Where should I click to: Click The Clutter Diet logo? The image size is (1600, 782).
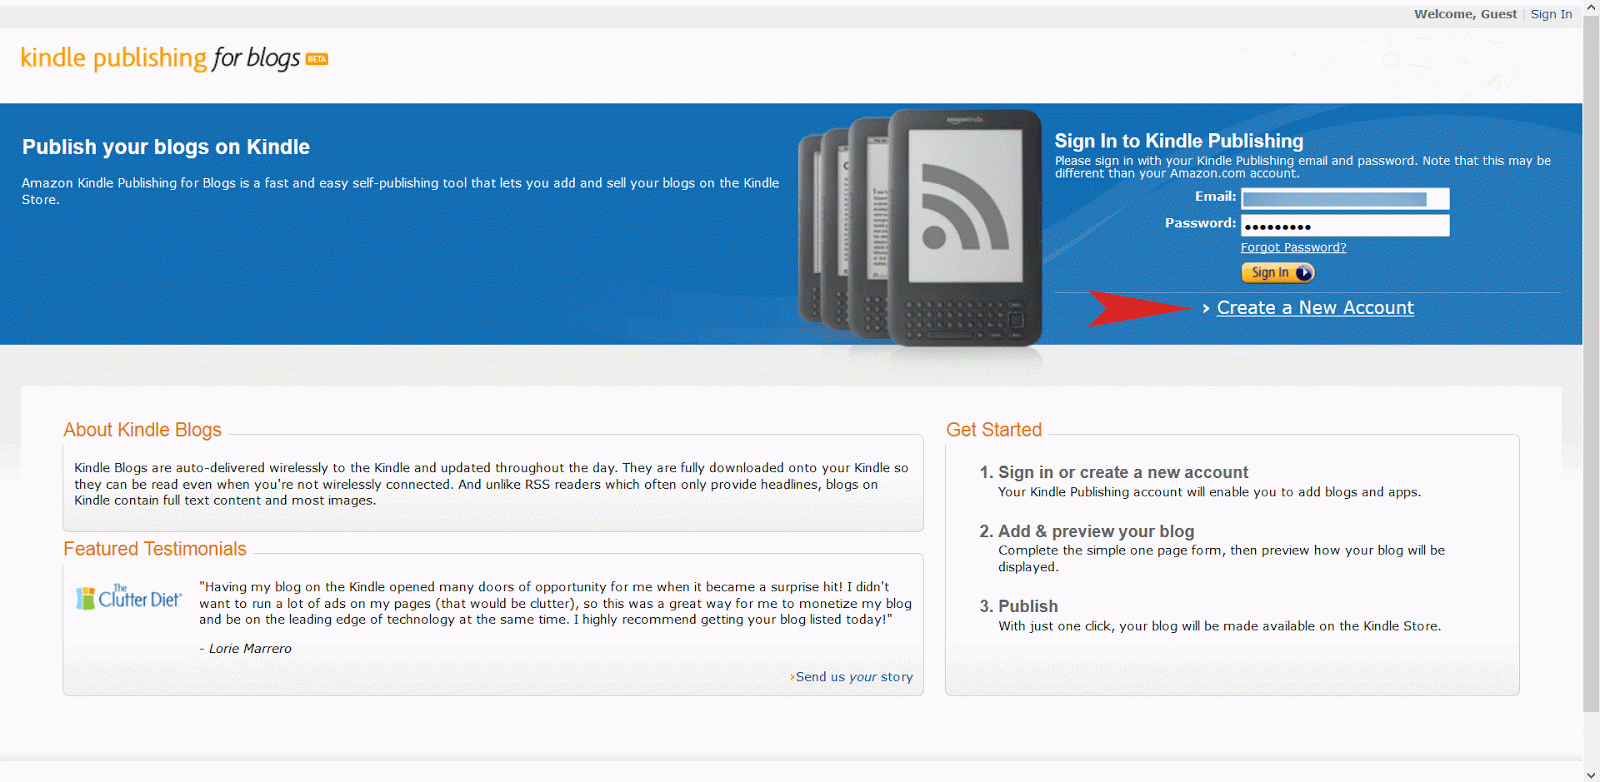[129, 597]
